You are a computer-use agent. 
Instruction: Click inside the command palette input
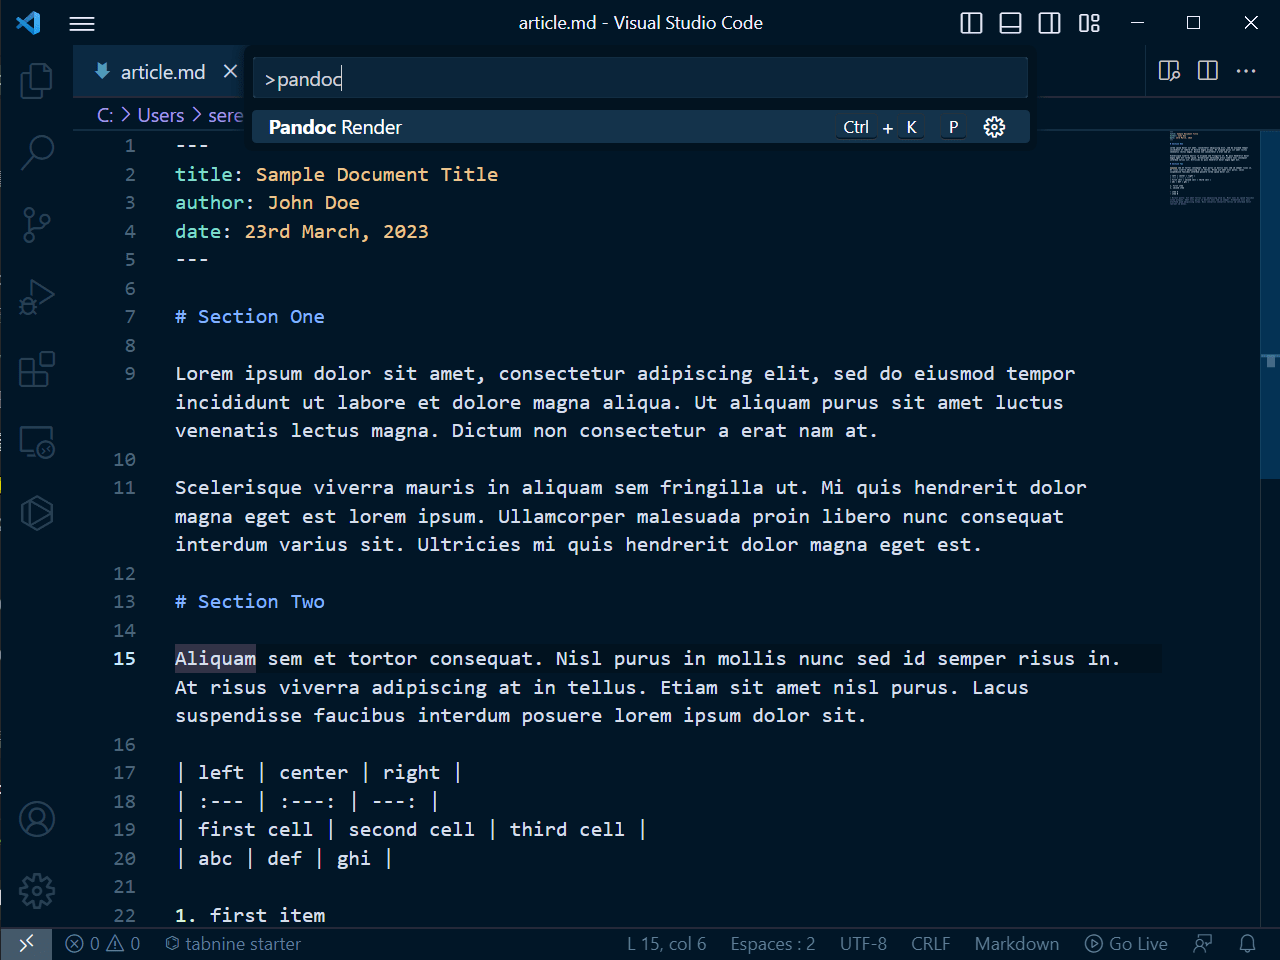coord(640,77)
